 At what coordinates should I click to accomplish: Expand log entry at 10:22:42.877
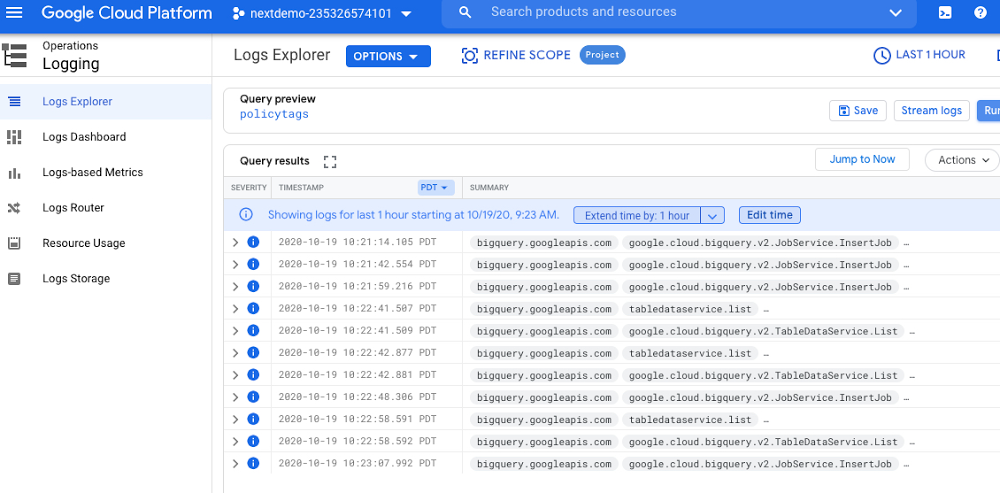pos(235,353)
